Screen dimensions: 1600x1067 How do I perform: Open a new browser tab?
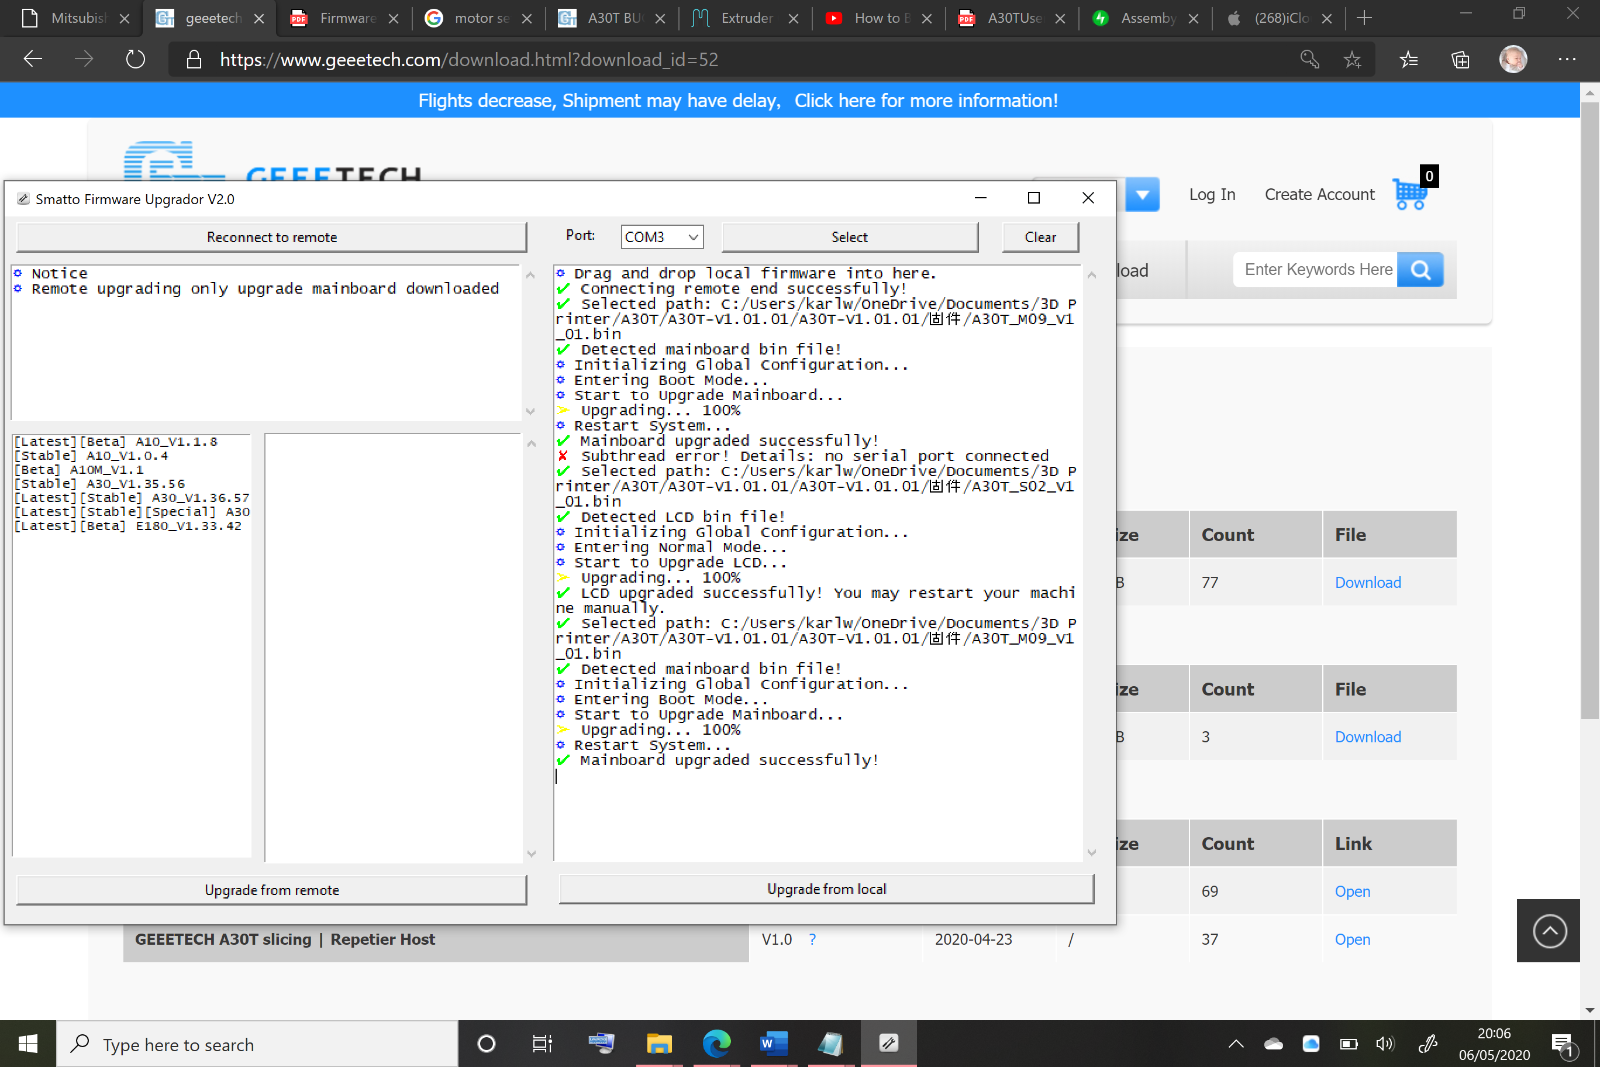1364,18
